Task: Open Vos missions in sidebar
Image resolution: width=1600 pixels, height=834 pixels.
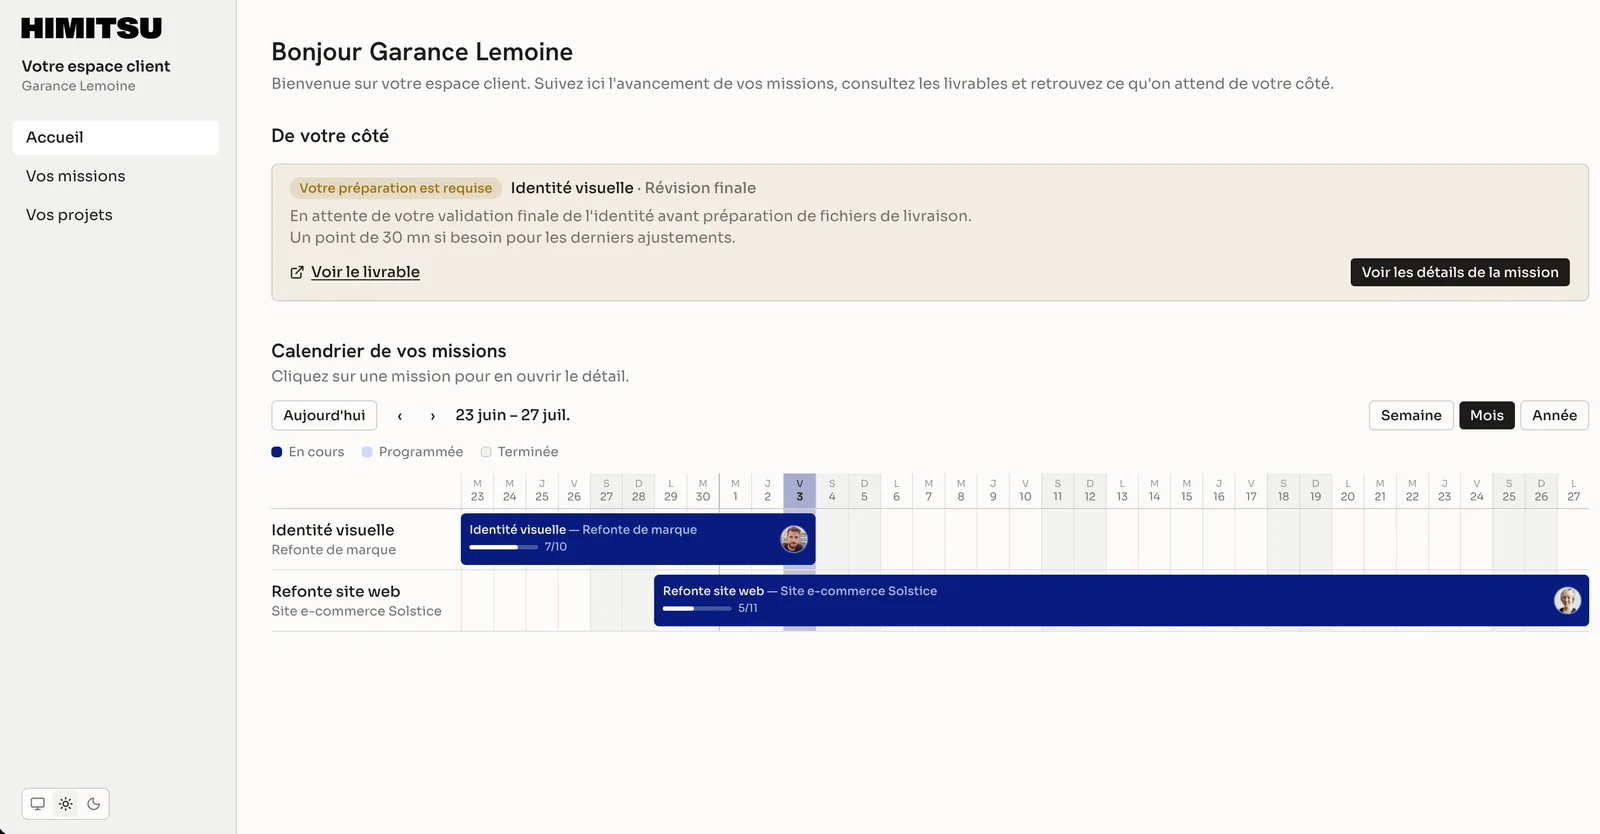Action: (116, 176)
